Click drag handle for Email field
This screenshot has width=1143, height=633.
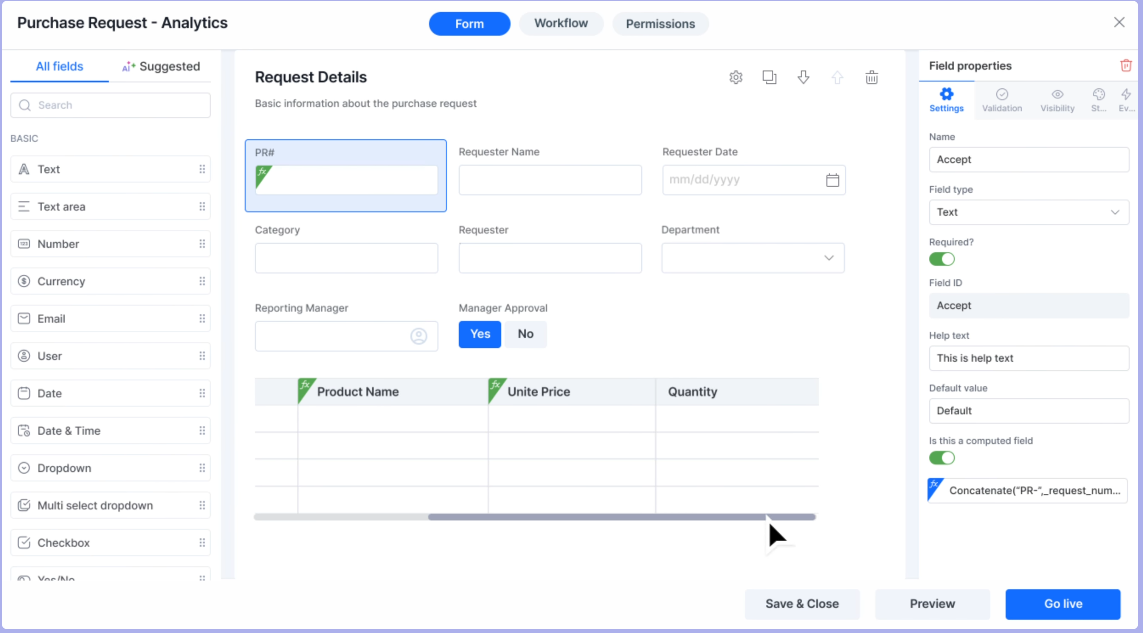pyautogui.click(x=202, y=319)
